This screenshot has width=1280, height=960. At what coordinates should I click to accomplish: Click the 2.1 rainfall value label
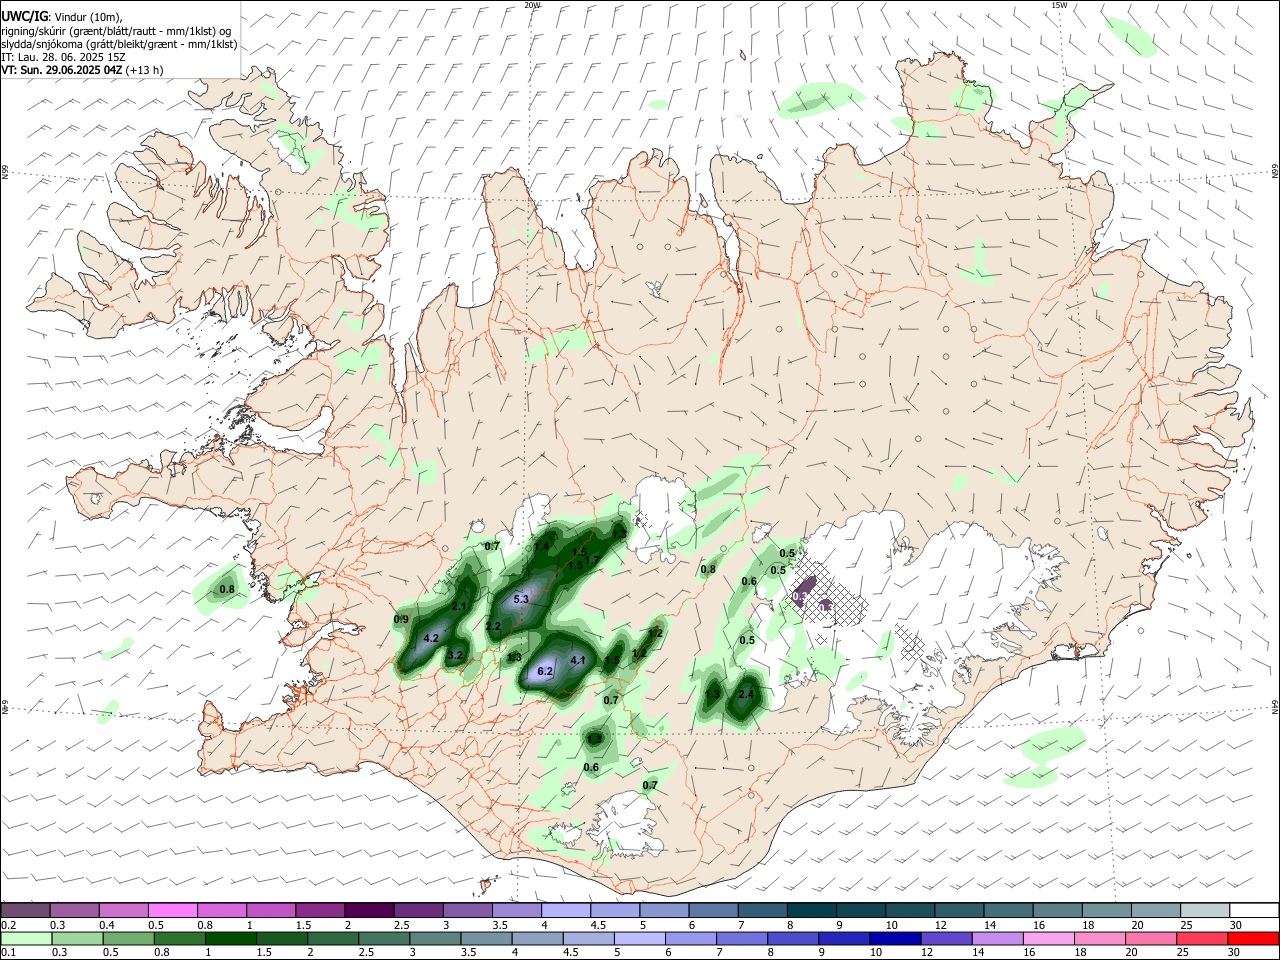tap(460, 606)
